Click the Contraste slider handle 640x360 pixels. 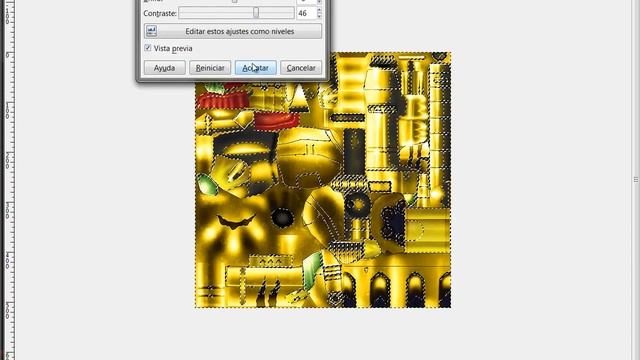(256, 13)
